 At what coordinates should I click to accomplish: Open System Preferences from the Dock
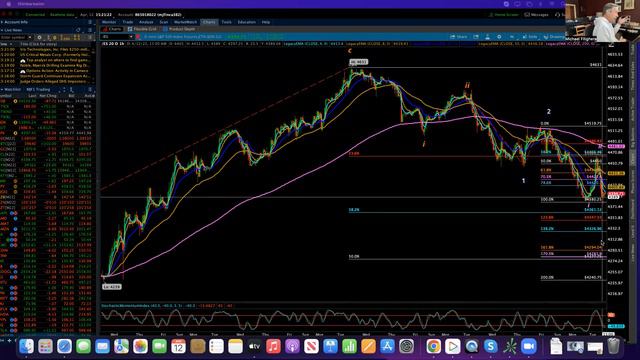406,347
